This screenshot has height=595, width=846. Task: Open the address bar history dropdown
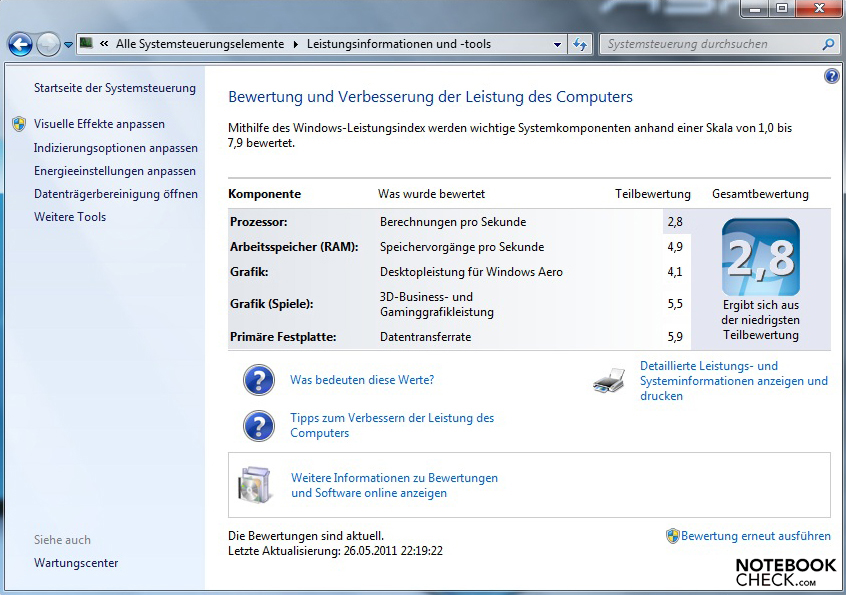coord(557,45)
